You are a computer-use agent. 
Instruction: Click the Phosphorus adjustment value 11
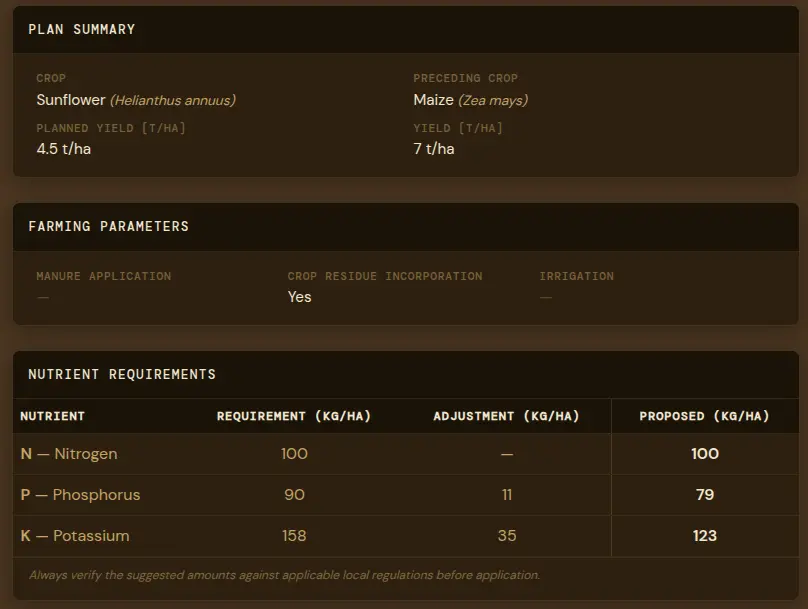(x=507, y=495)
